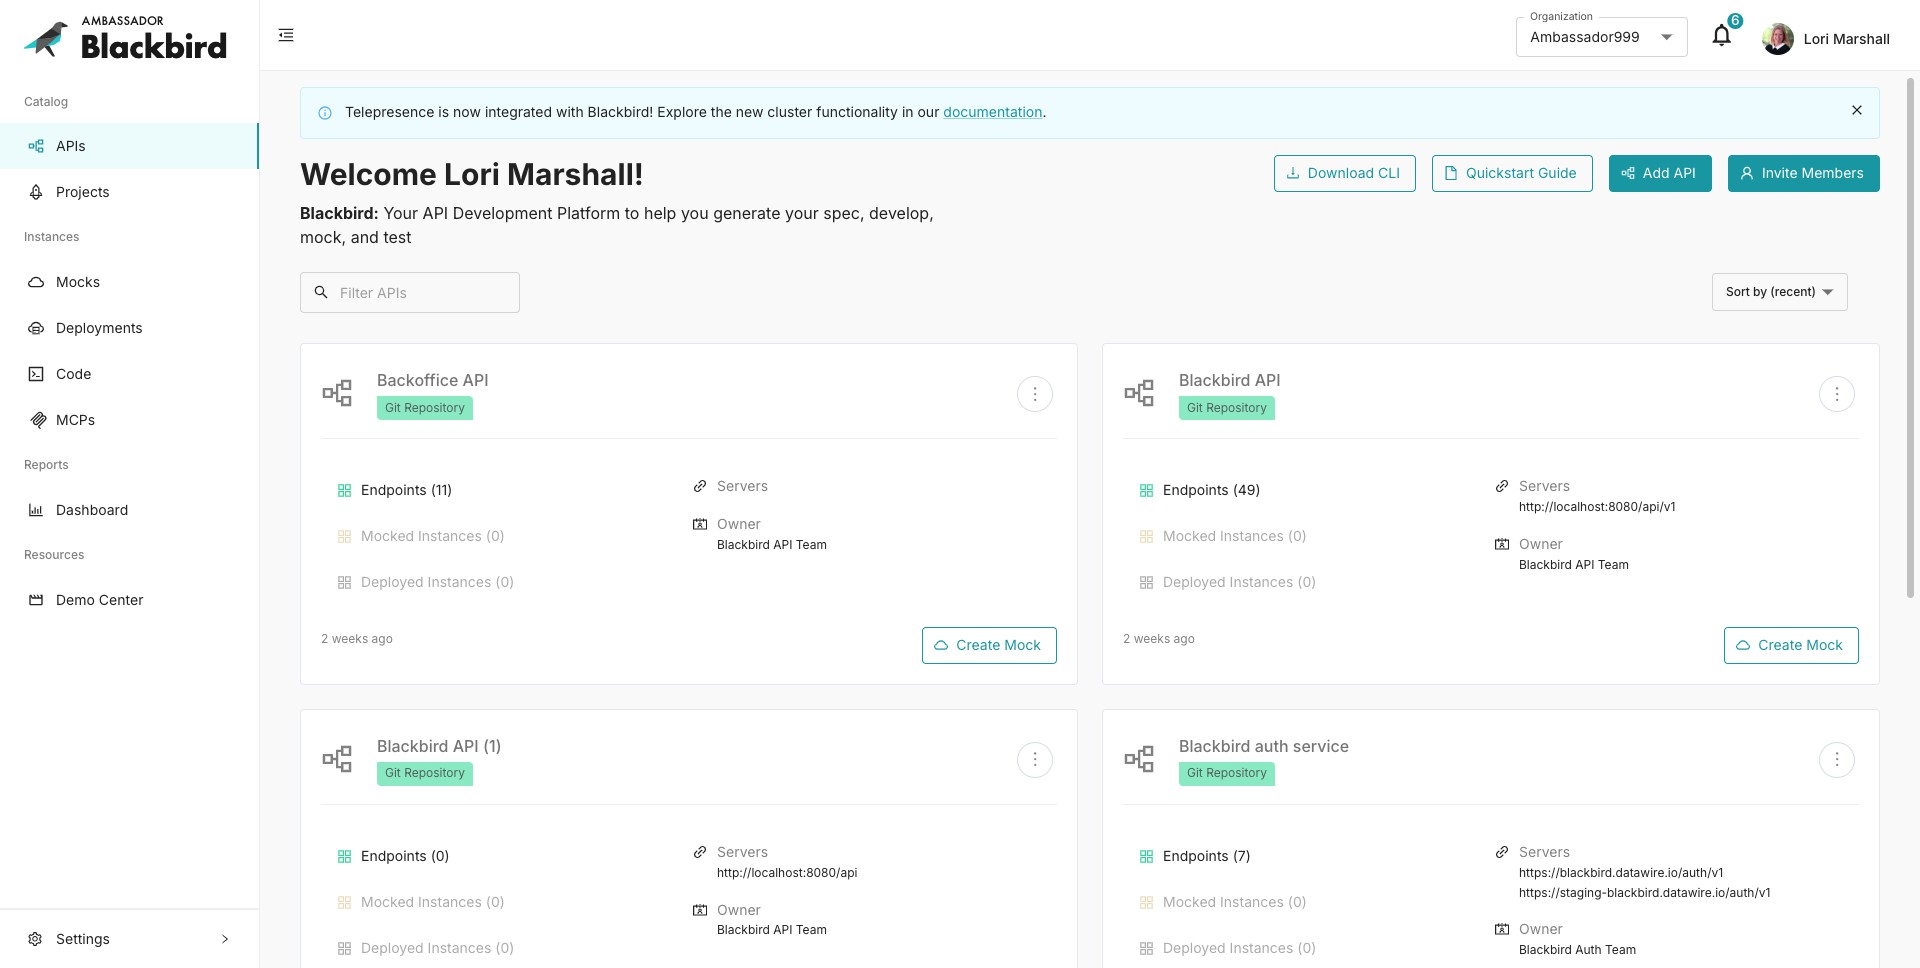Open Code in the sidebar

click(129, 374)
